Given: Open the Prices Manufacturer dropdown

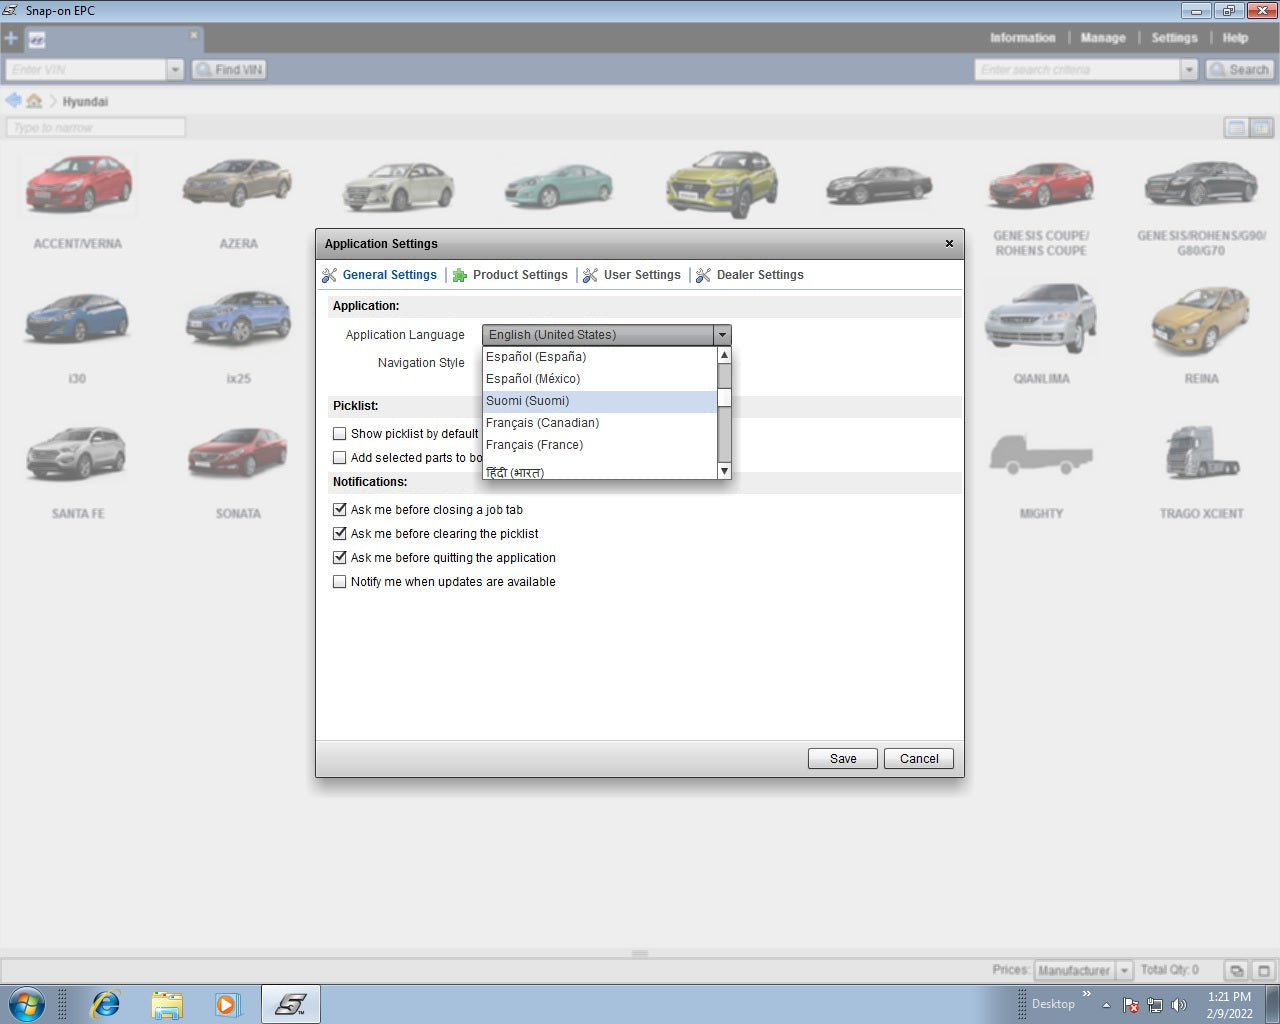Looking at the screenshot, I should point(1083,970).
